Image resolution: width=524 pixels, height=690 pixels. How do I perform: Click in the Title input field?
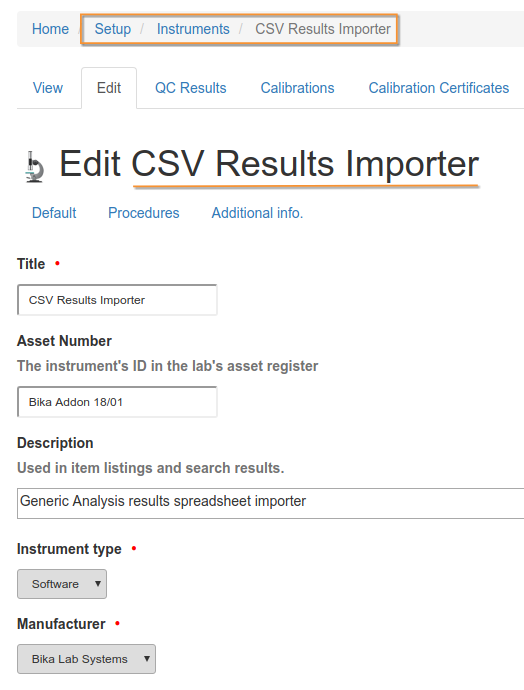pyautogui.click(x=117, y=300)
